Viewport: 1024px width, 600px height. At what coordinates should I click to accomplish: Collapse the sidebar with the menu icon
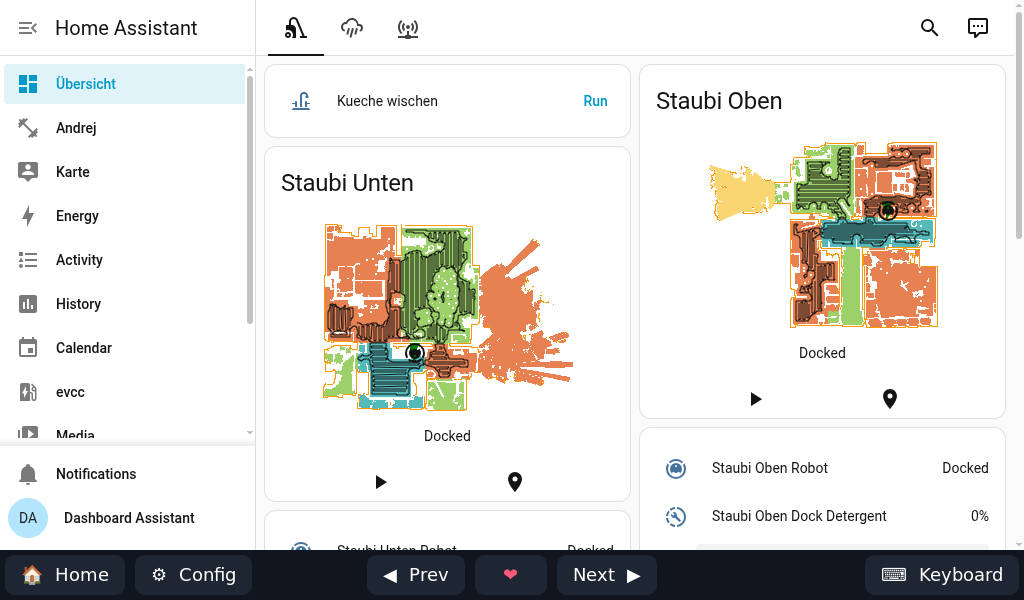[27, 28]
